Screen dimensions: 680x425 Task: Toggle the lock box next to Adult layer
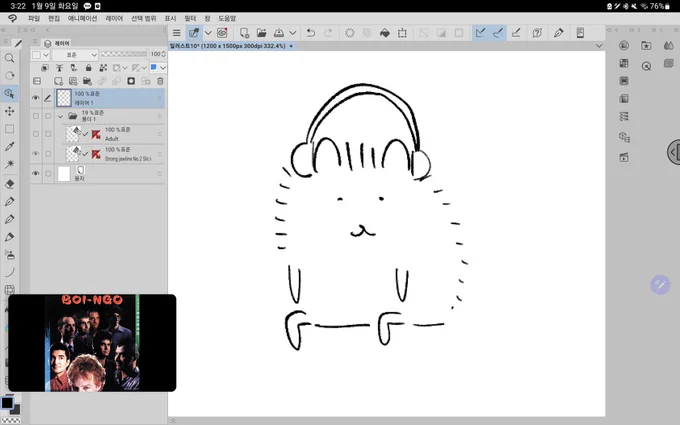(48, 134)
